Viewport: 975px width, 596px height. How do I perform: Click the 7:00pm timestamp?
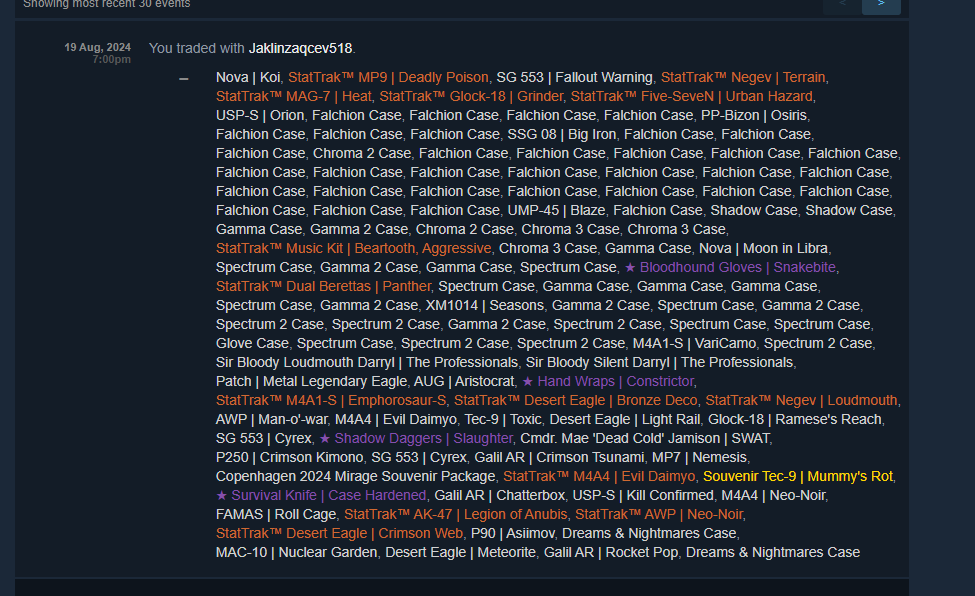click(x=111, y=60)
